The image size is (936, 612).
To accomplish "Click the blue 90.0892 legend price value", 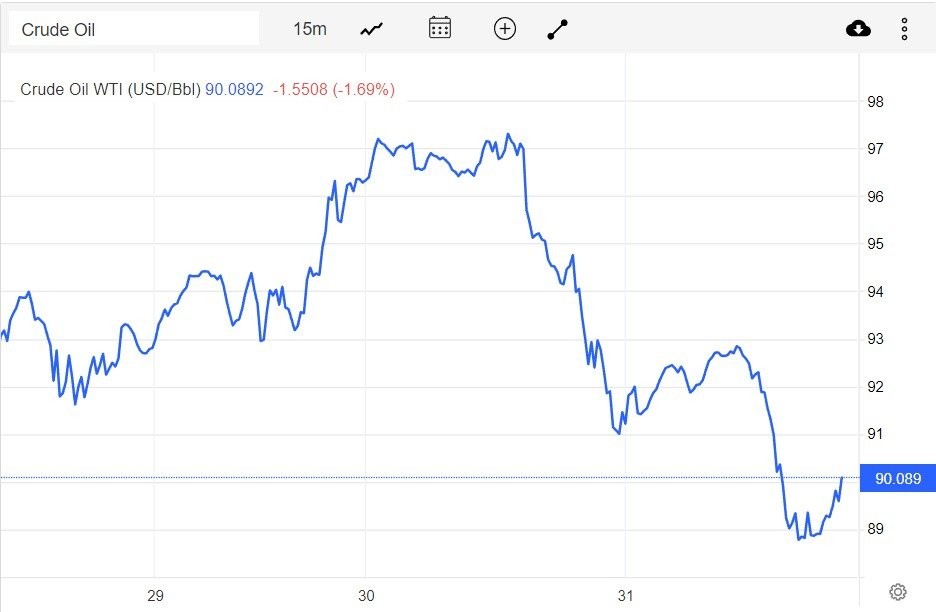I will tap(234, 90).
